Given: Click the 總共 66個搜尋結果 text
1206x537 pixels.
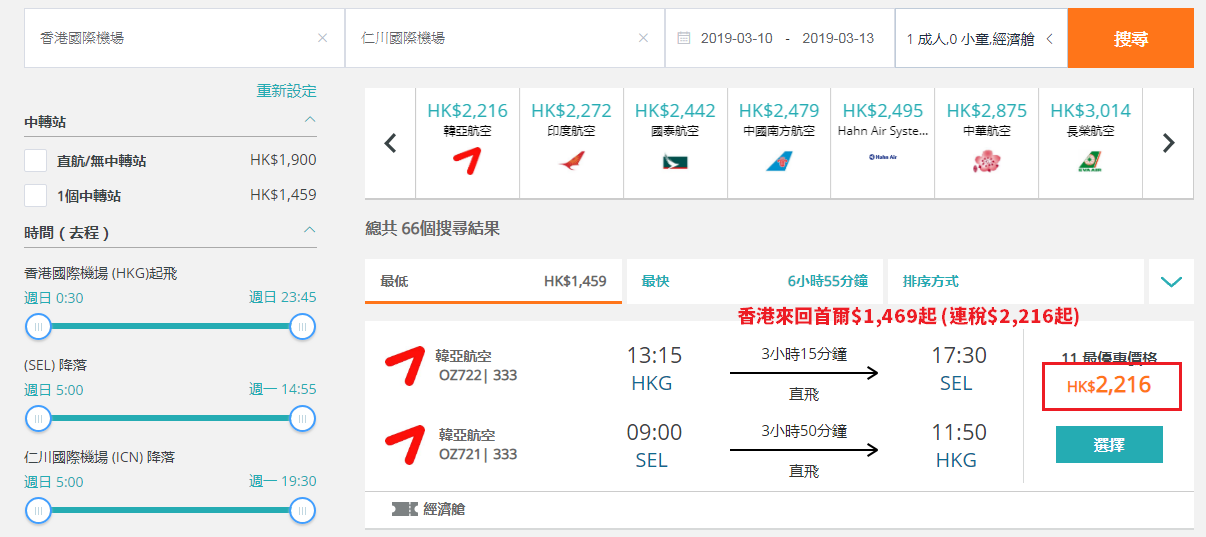Looking at the screenshot, I should [432, 229].
